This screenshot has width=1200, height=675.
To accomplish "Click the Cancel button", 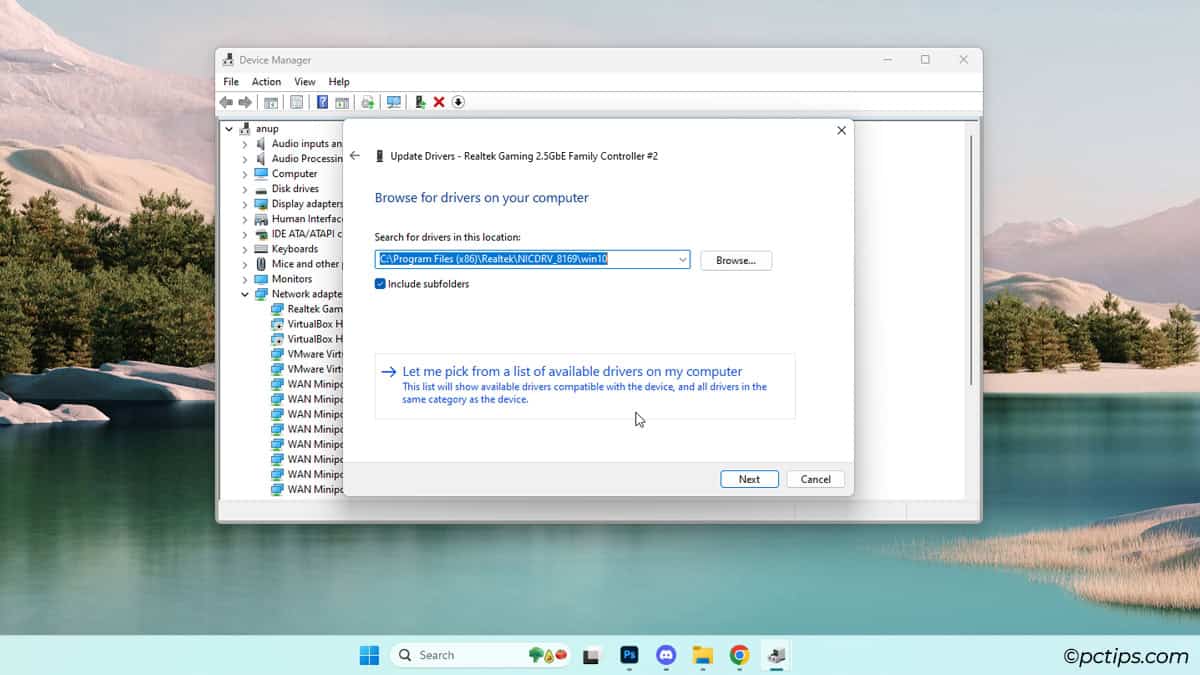I will [x=816, y=479].
